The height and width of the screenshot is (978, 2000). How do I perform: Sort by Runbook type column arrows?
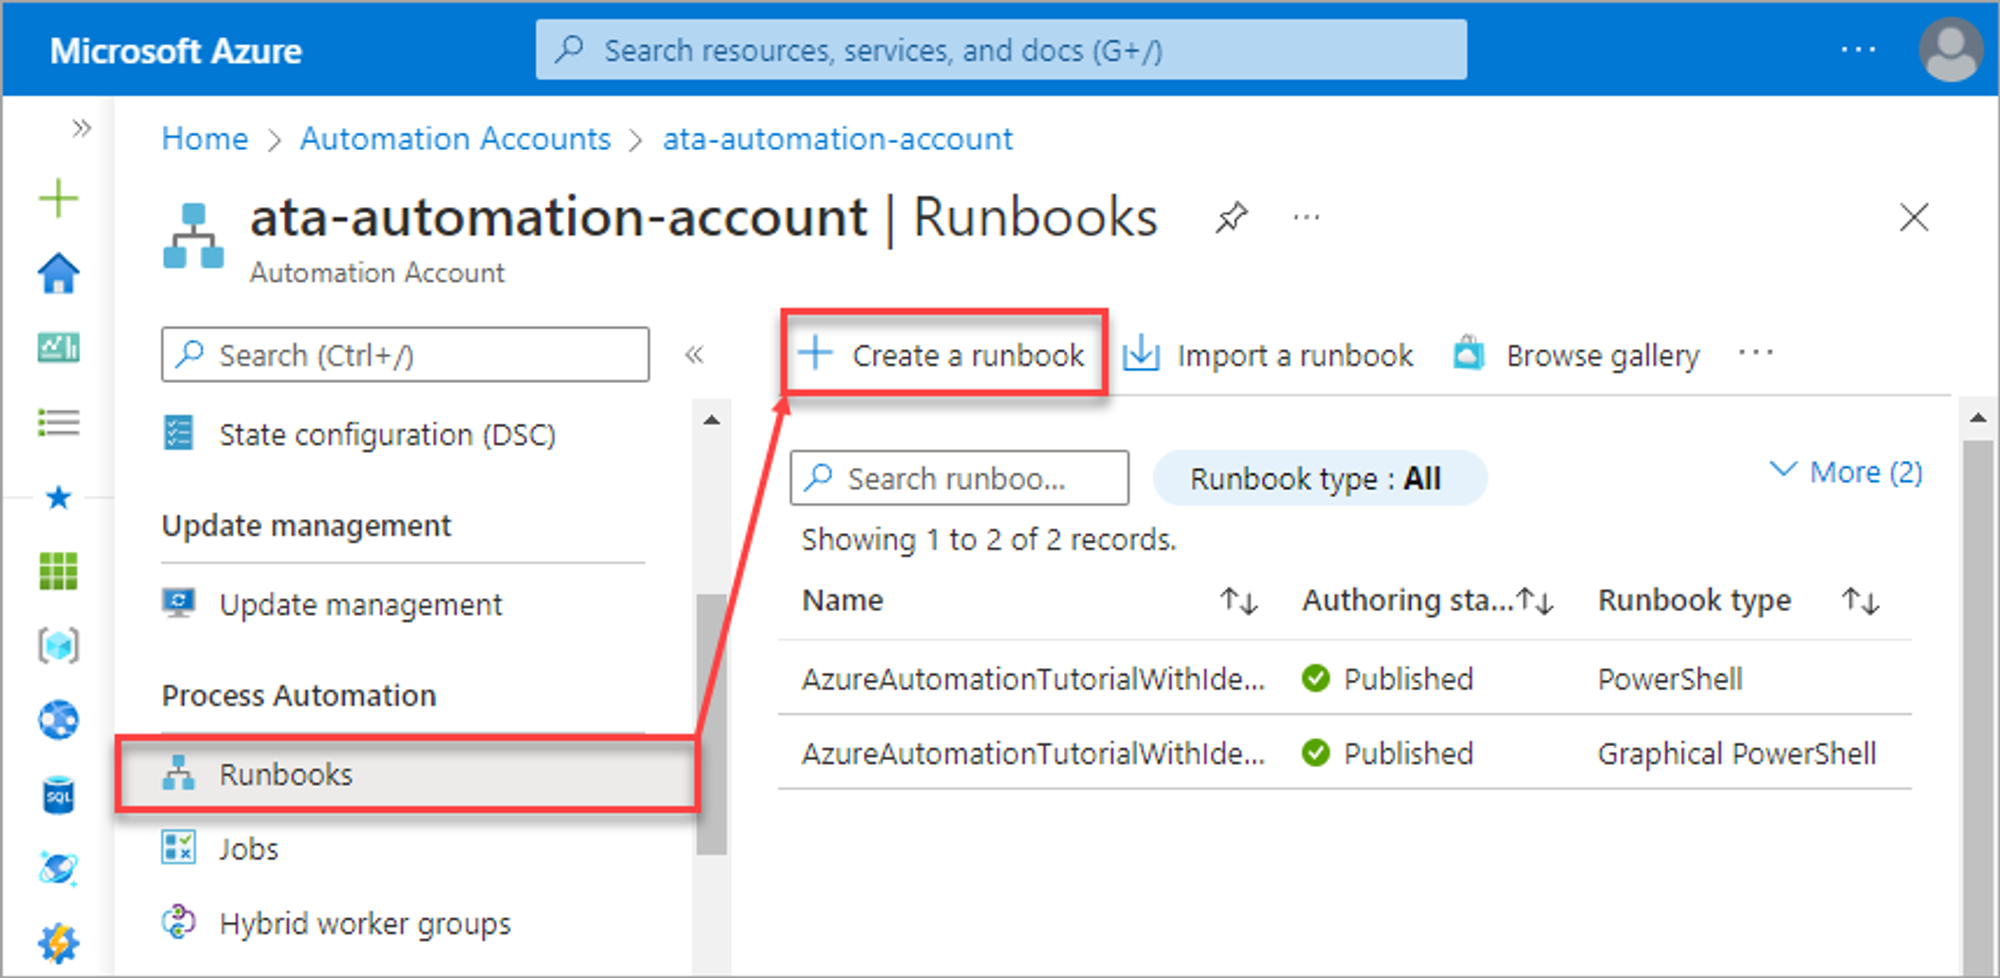coord(1861,601)
